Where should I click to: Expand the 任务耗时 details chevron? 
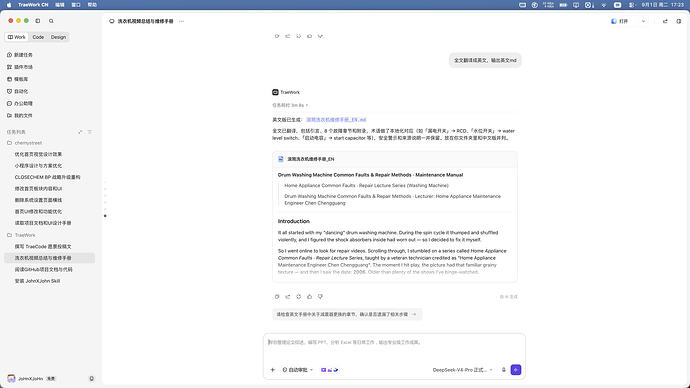[307, 106]
